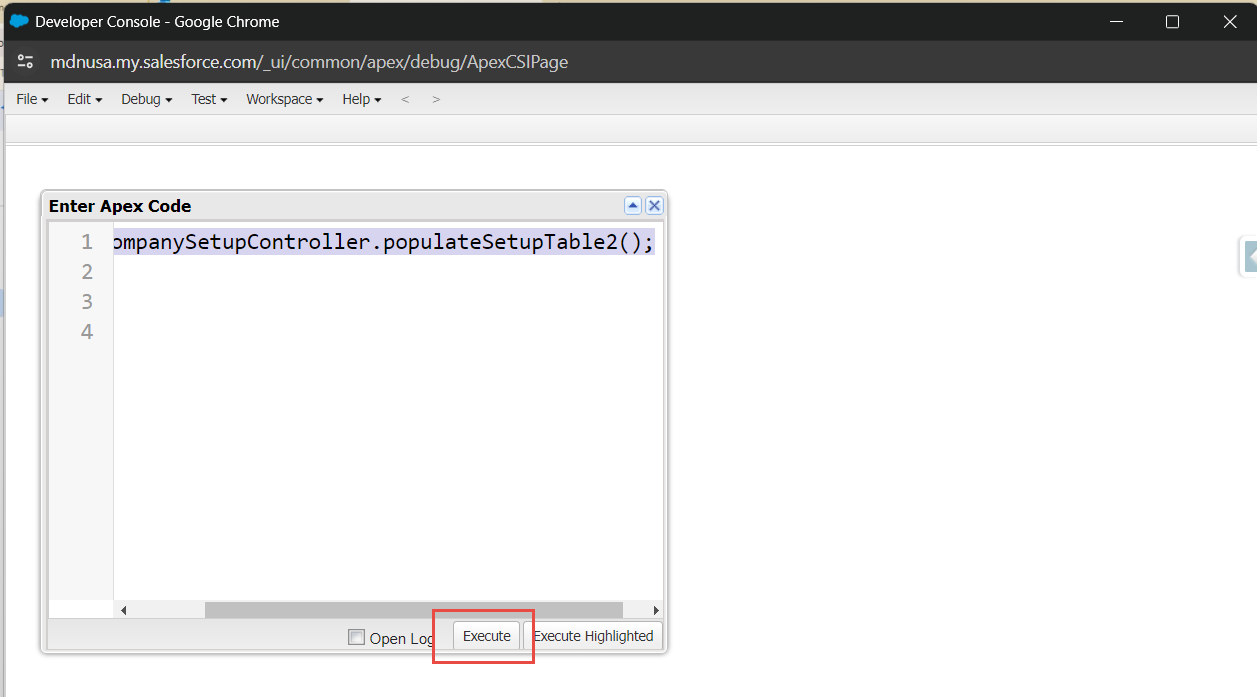Click line number 4 in the gutter
Viewport: 1257px width, 697px height.
tap(87, 332)
